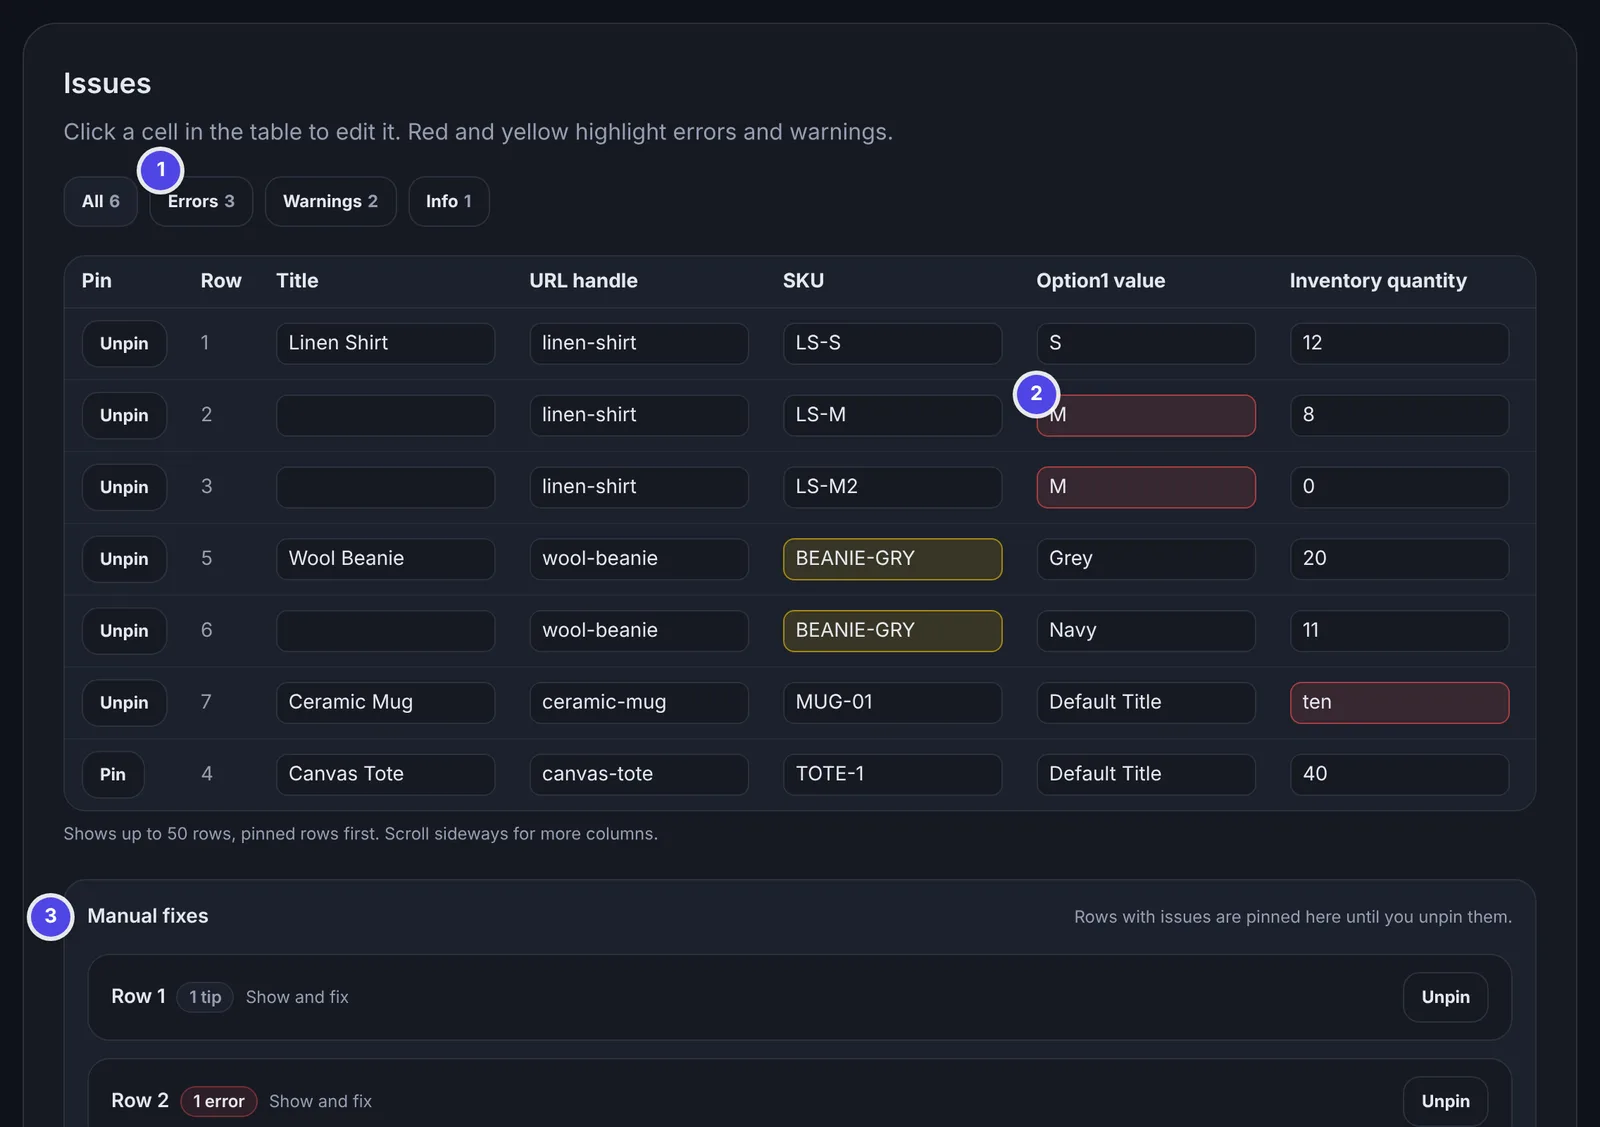This screenshot has height=1127, width=1600.
Task: Select the All 6 filter tab
Action: click(100, 201)
